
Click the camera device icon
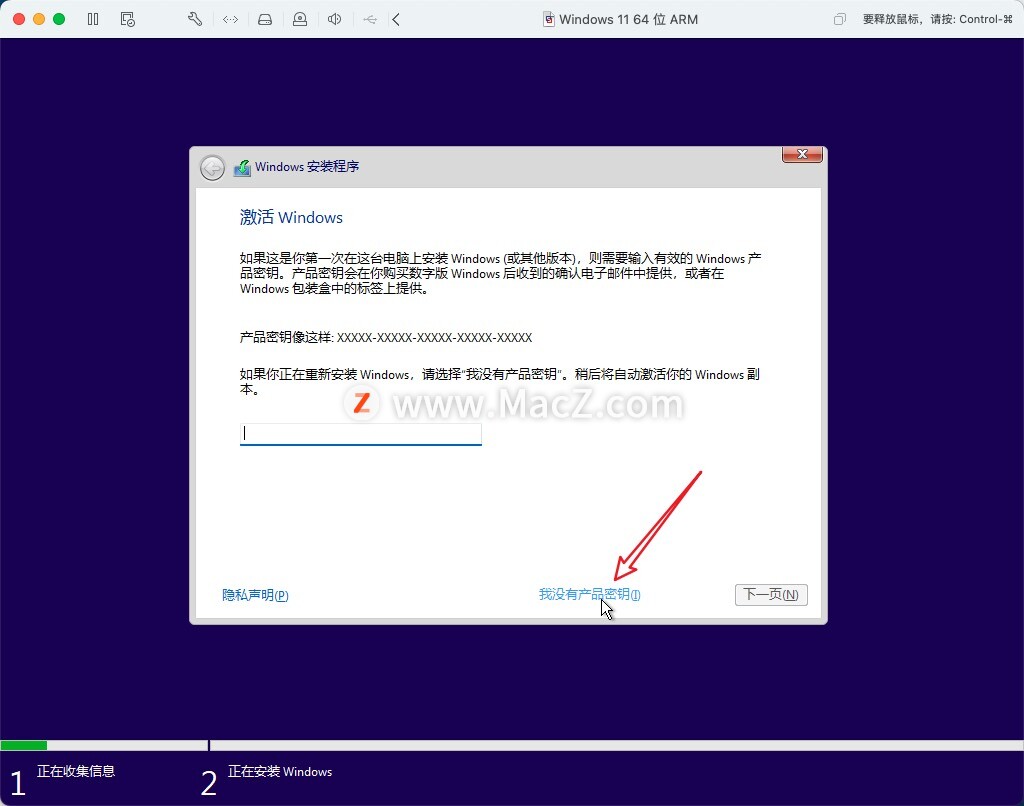click(300, 19)
